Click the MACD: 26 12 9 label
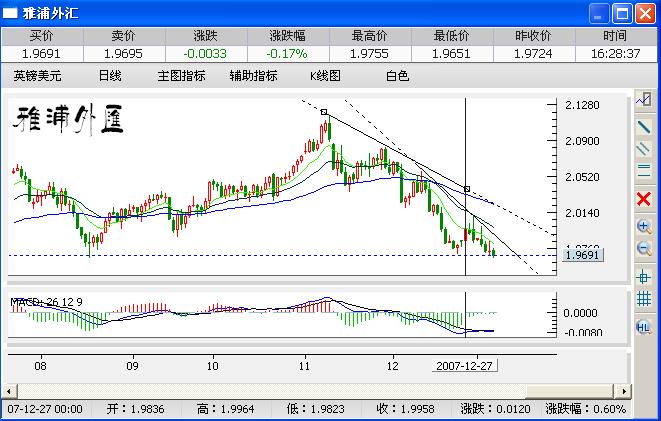The image size is (661, 421). point(46,302)
